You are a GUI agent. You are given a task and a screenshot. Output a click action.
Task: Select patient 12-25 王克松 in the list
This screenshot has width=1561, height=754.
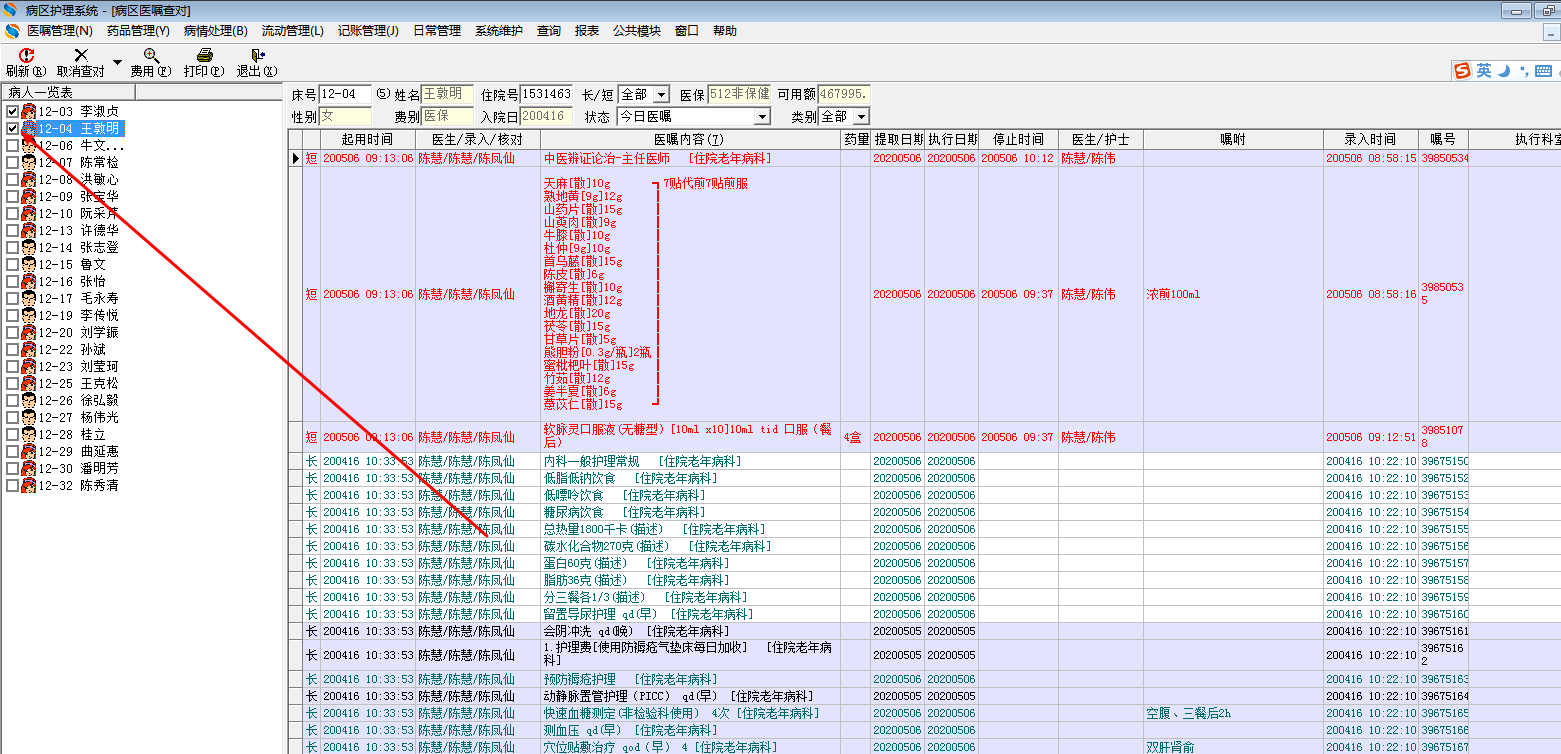[78, 383]
